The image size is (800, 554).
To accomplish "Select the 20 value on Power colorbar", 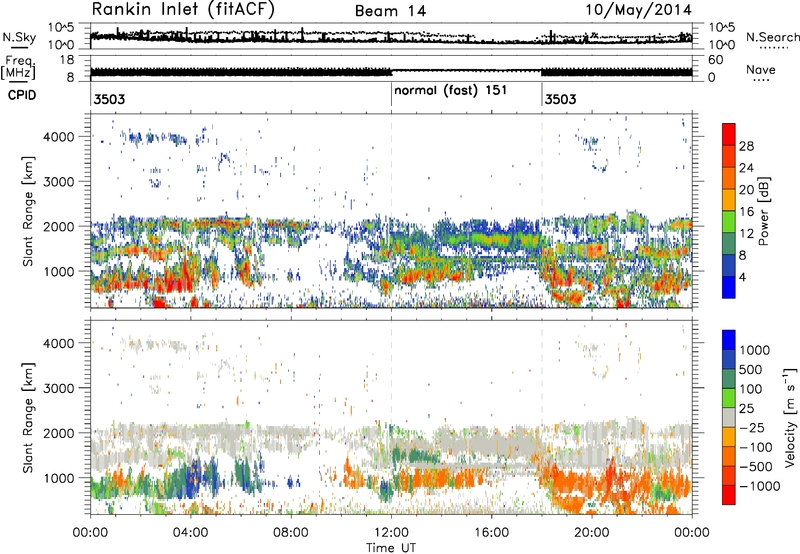I will 746,190.
